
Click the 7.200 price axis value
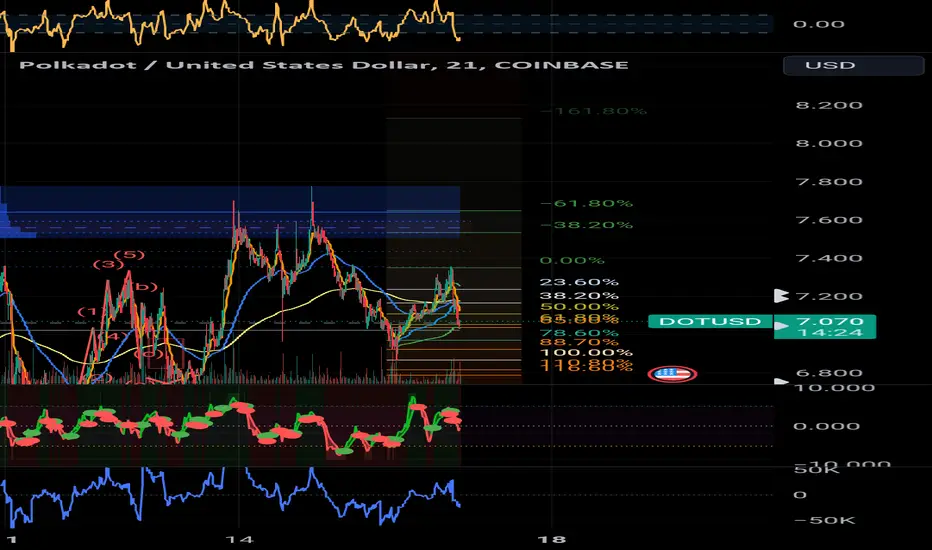pos(829,296)
